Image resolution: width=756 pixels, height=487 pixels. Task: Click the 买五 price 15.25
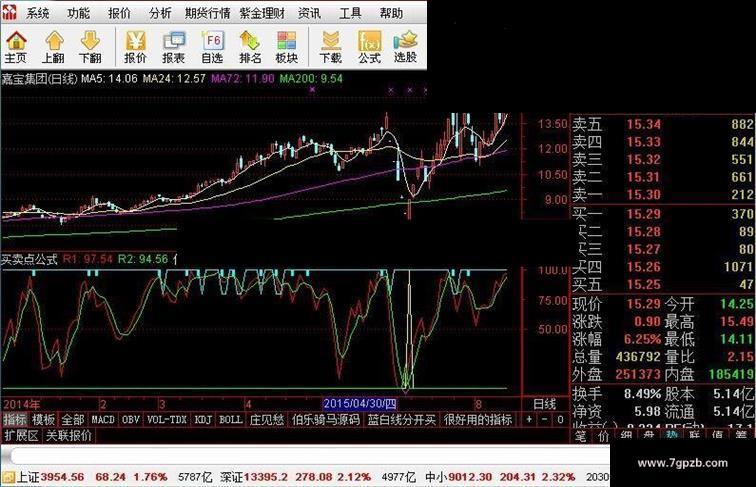(x=644, y=284)
